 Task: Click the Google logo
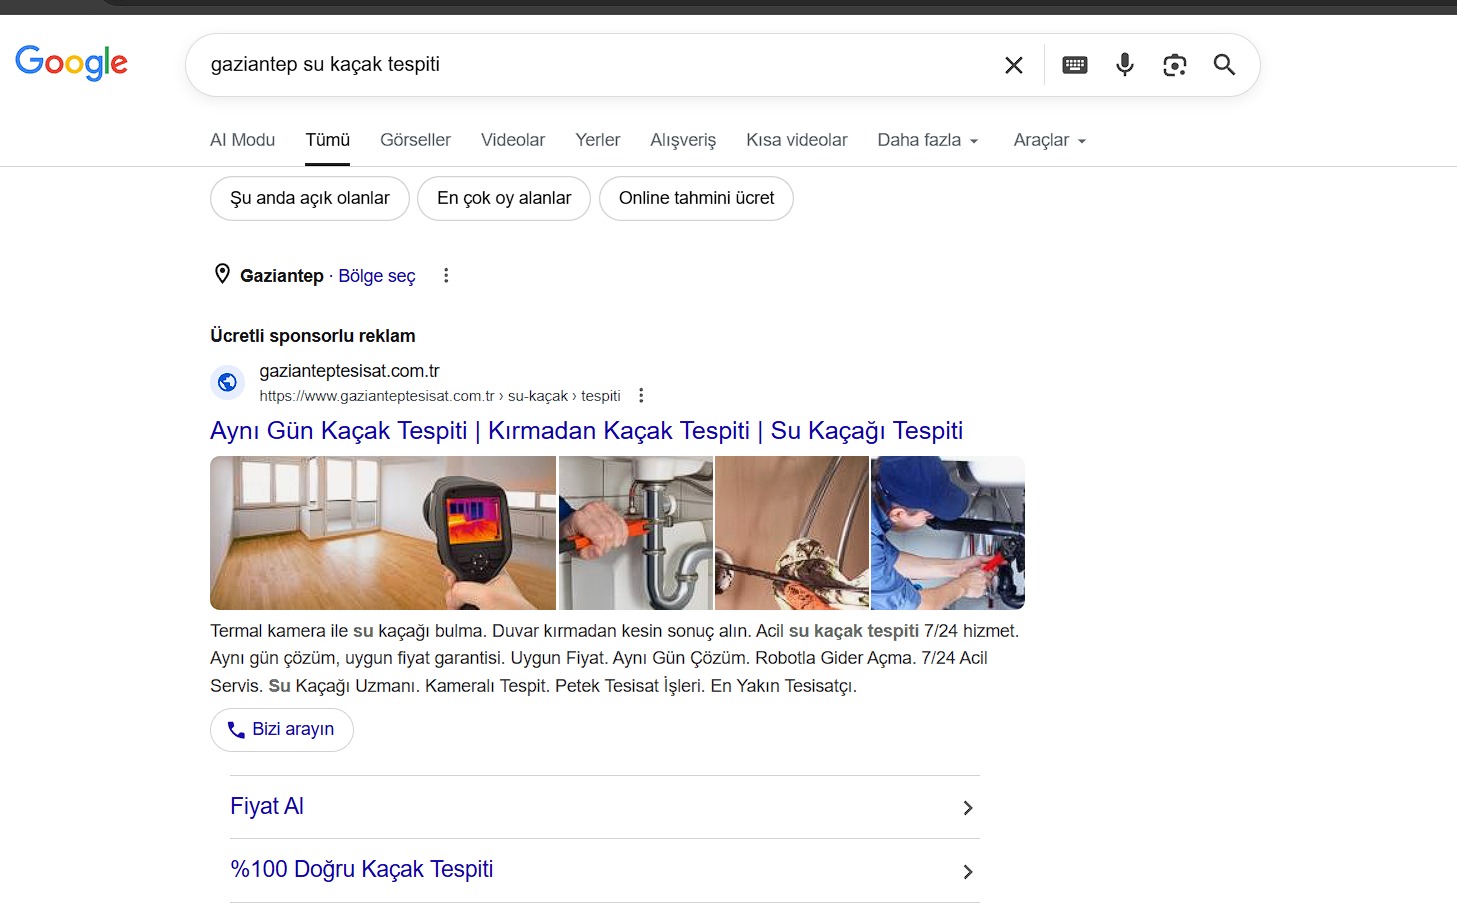pos(71,63)
